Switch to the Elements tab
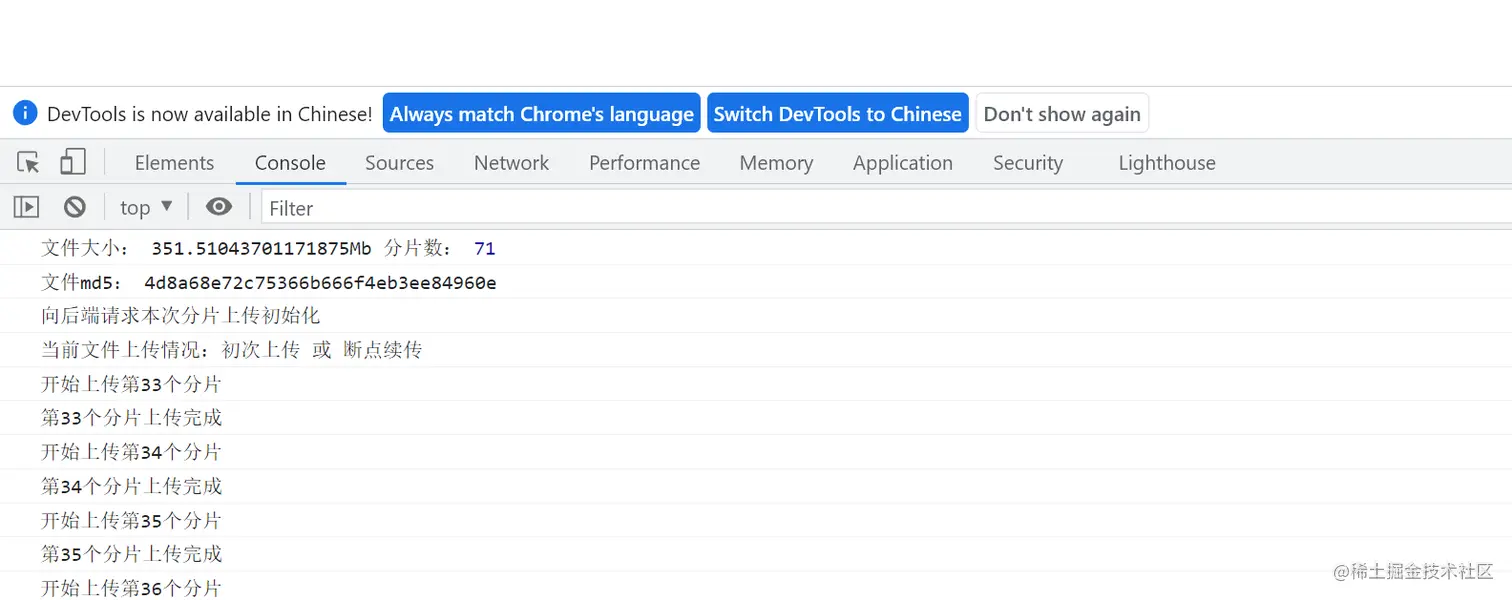This screenshot has width=1512, height=600. tap(174, 163)
